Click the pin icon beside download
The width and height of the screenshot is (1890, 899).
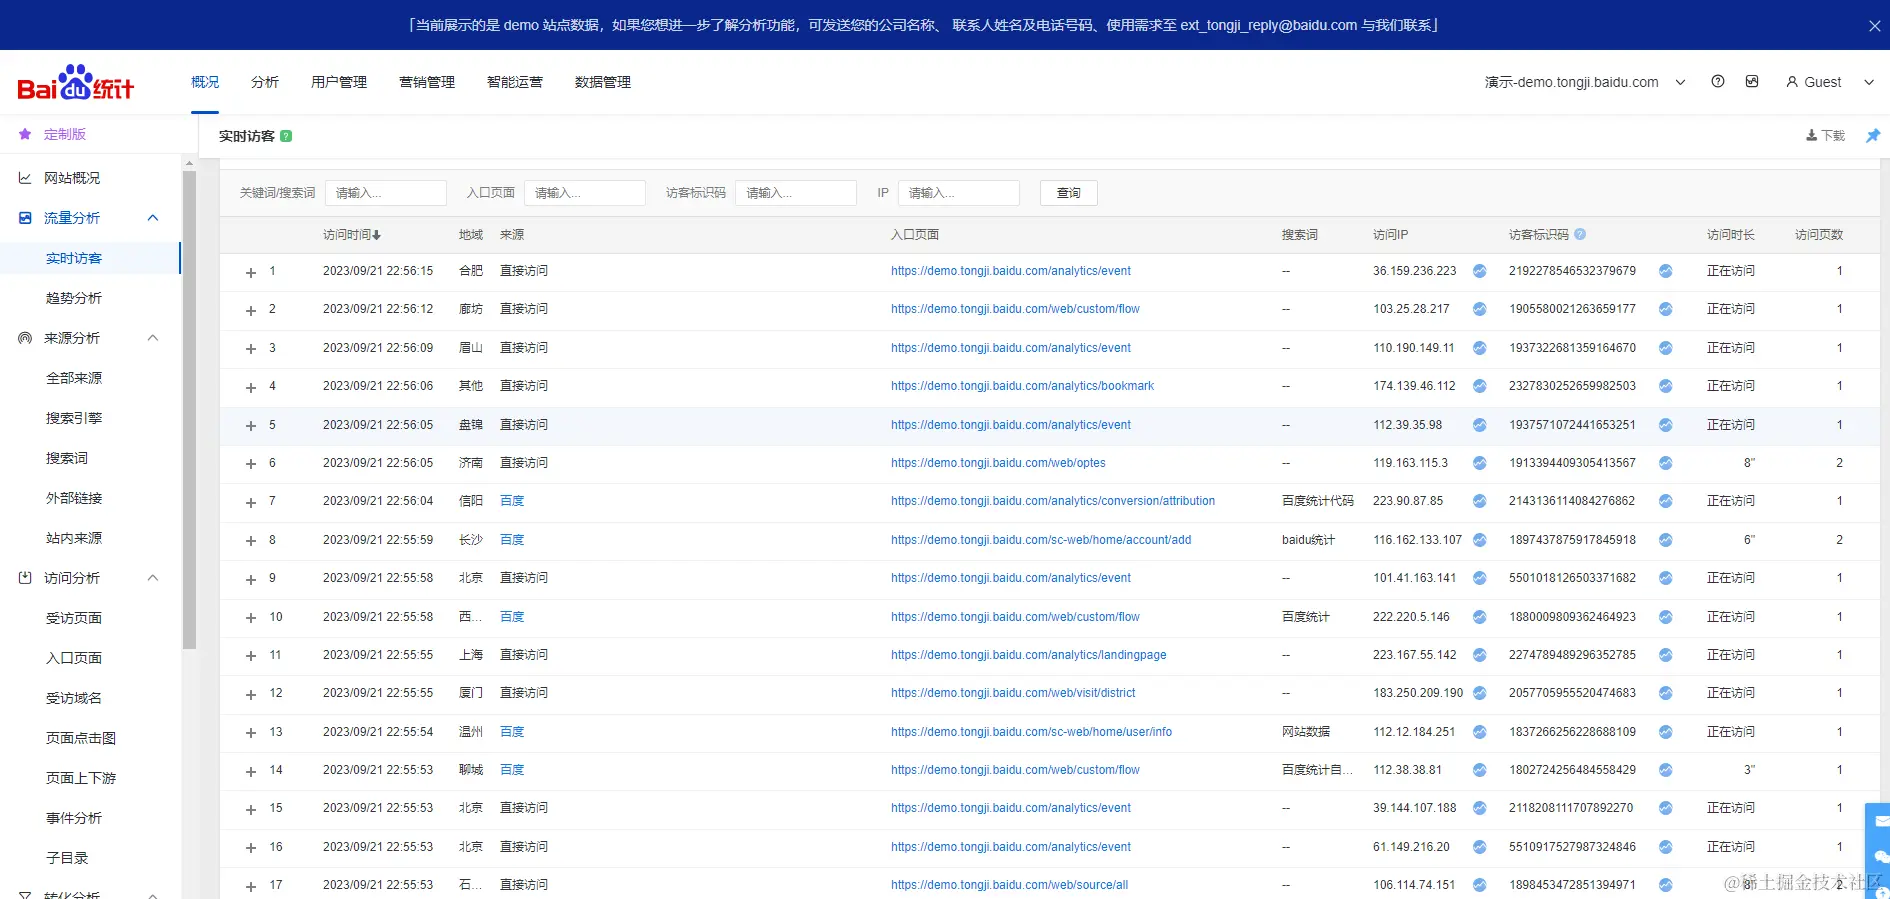point(1873,136)
